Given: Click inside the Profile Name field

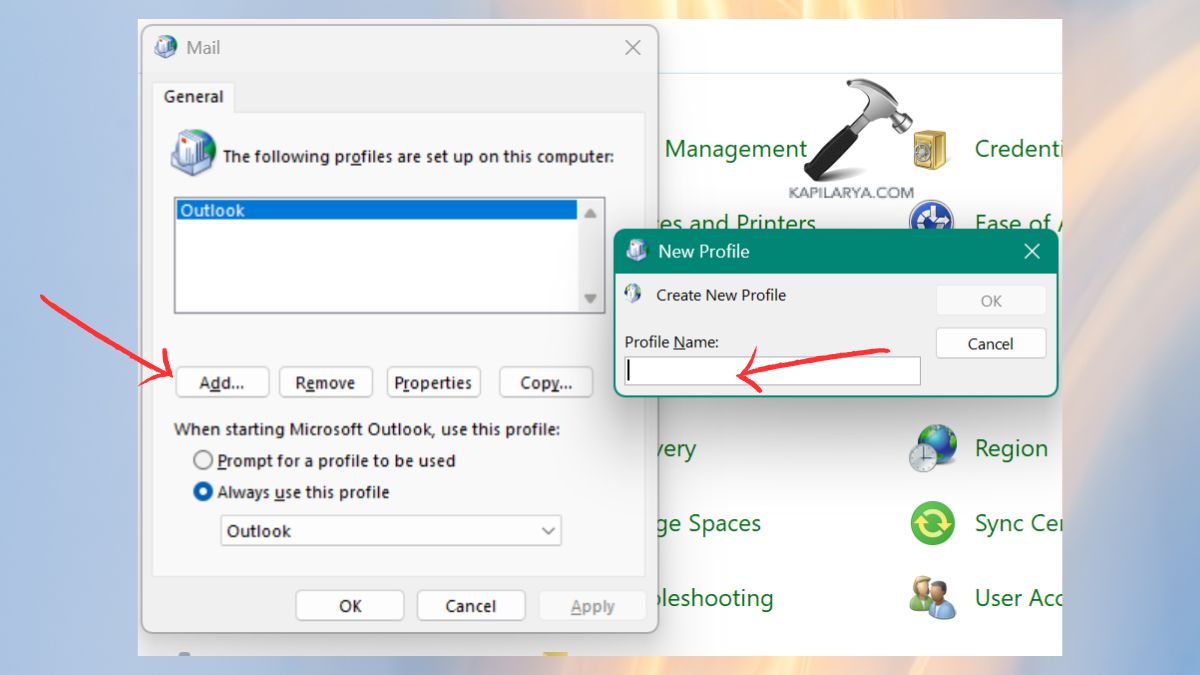Looking at the screenshot, I should (x=770, y=370).
